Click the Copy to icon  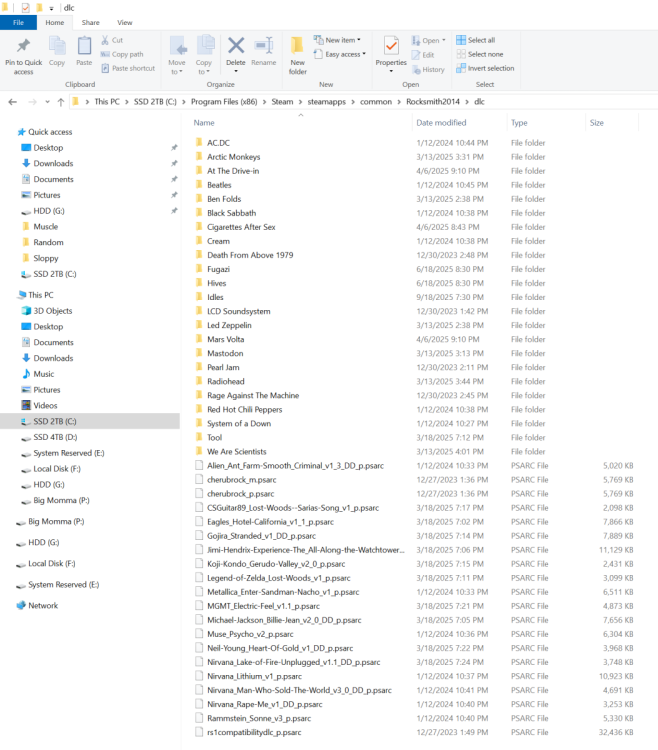[206, 45]
